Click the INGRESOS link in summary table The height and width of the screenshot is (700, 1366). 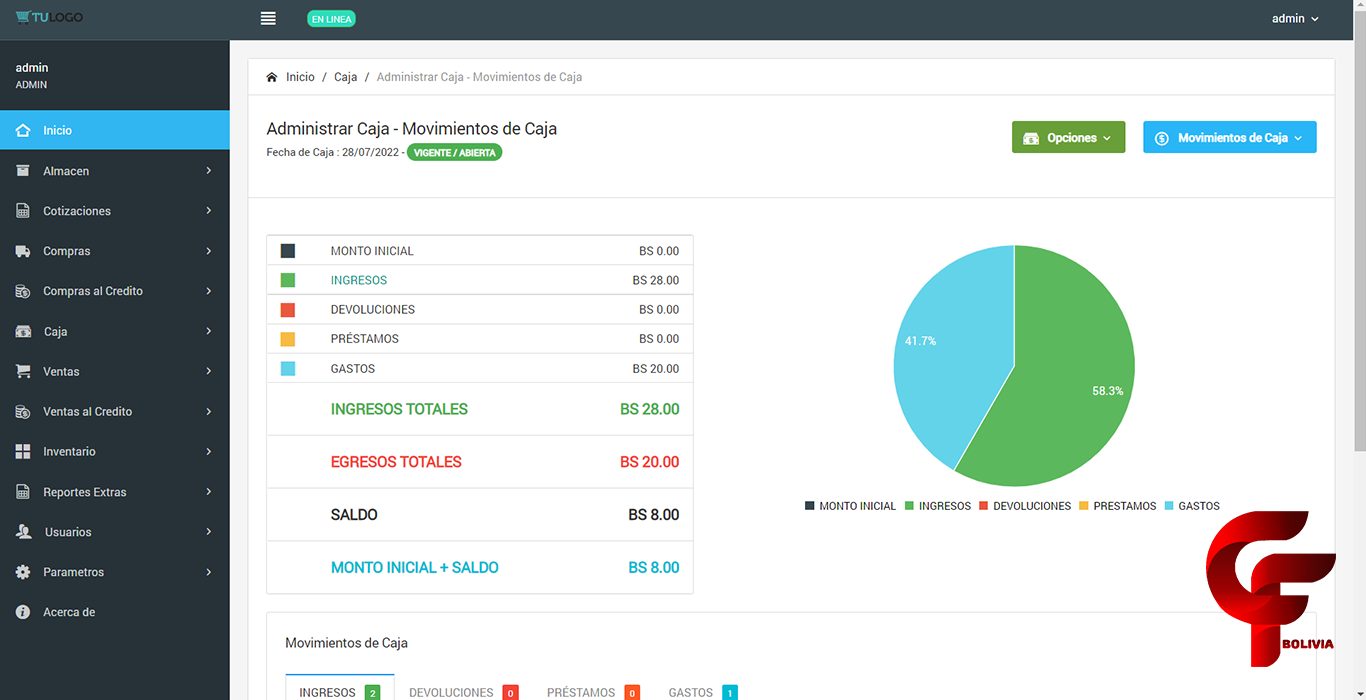[358, 280]
